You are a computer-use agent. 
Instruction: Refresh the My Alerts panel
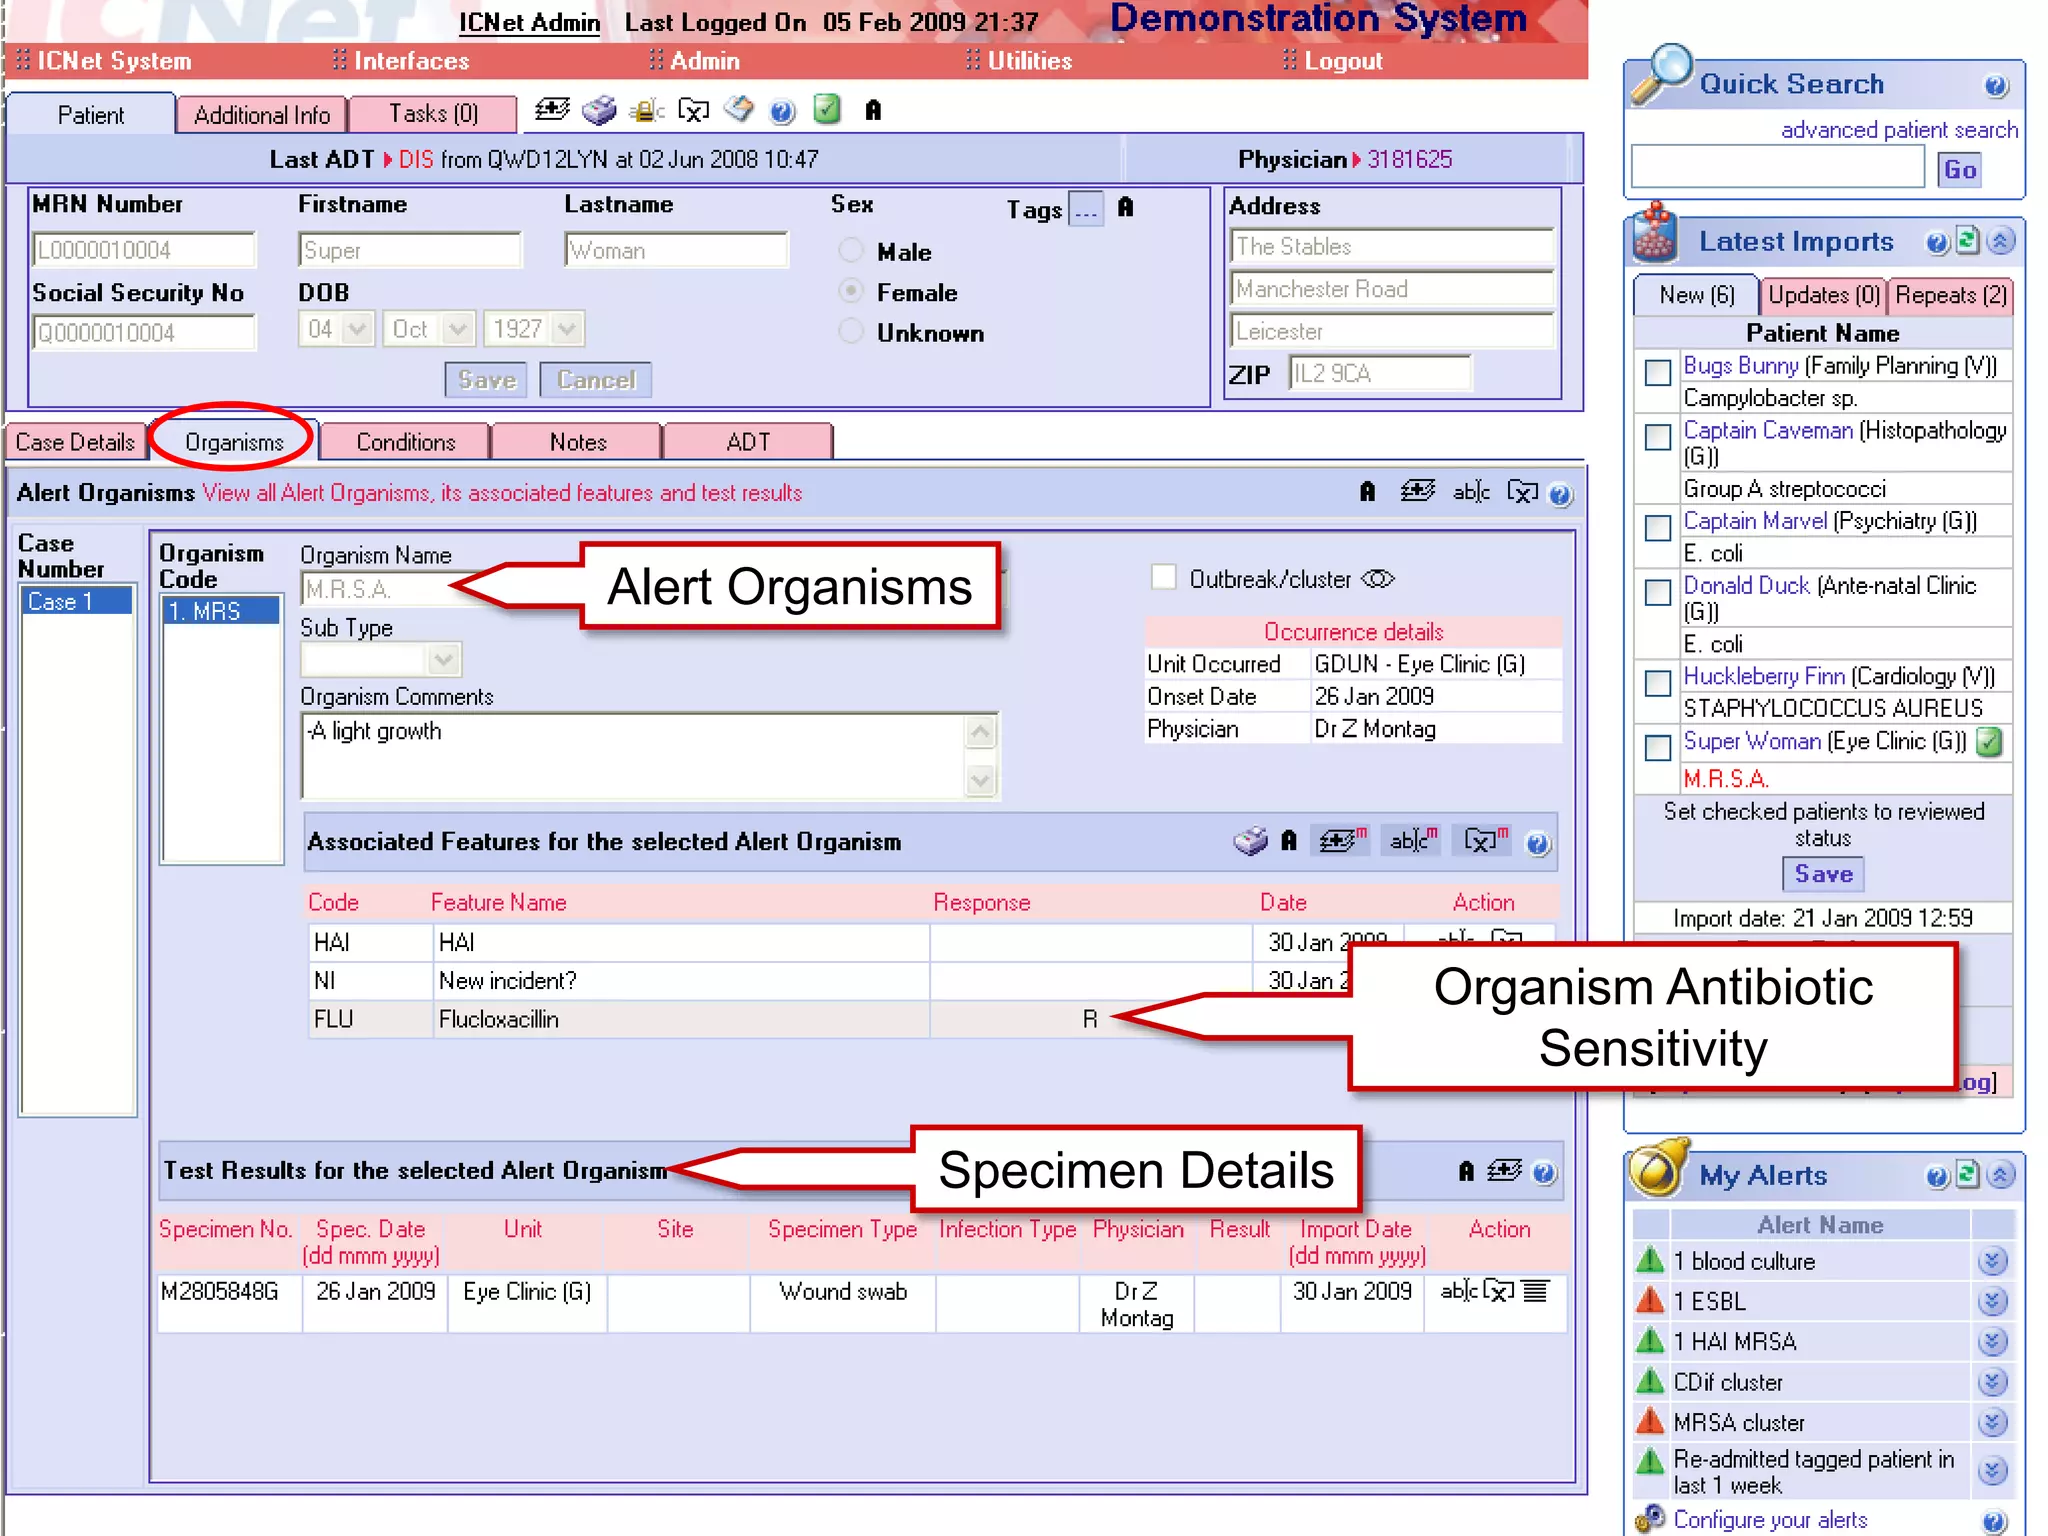(1967, 1174)
